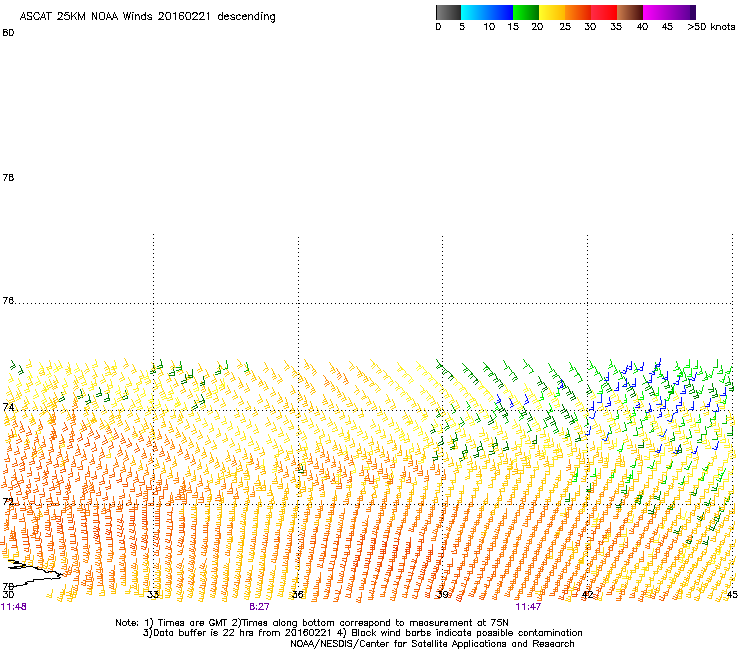Click the NOAA/NESDIS Center for Satellite Applications credit line
Viewport: 740px width, 650px height.
click(432, 644)
